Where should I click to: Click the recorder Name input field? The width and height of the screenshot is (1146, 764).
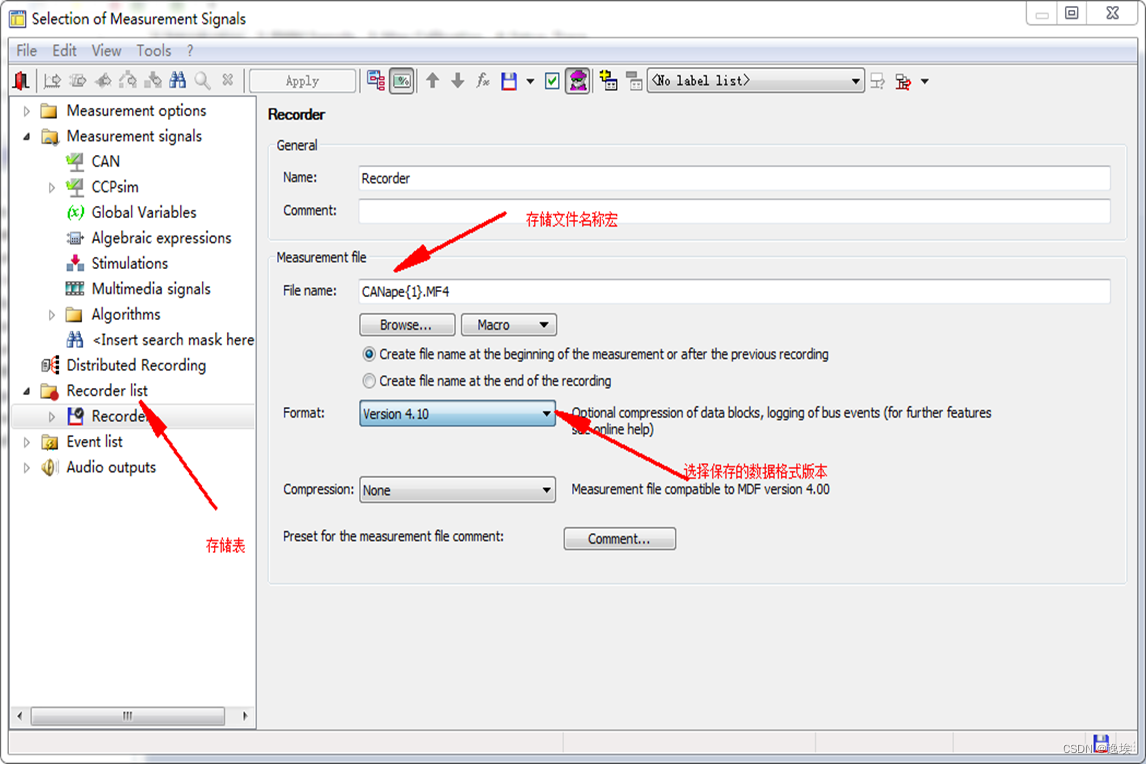coord(734,178)
